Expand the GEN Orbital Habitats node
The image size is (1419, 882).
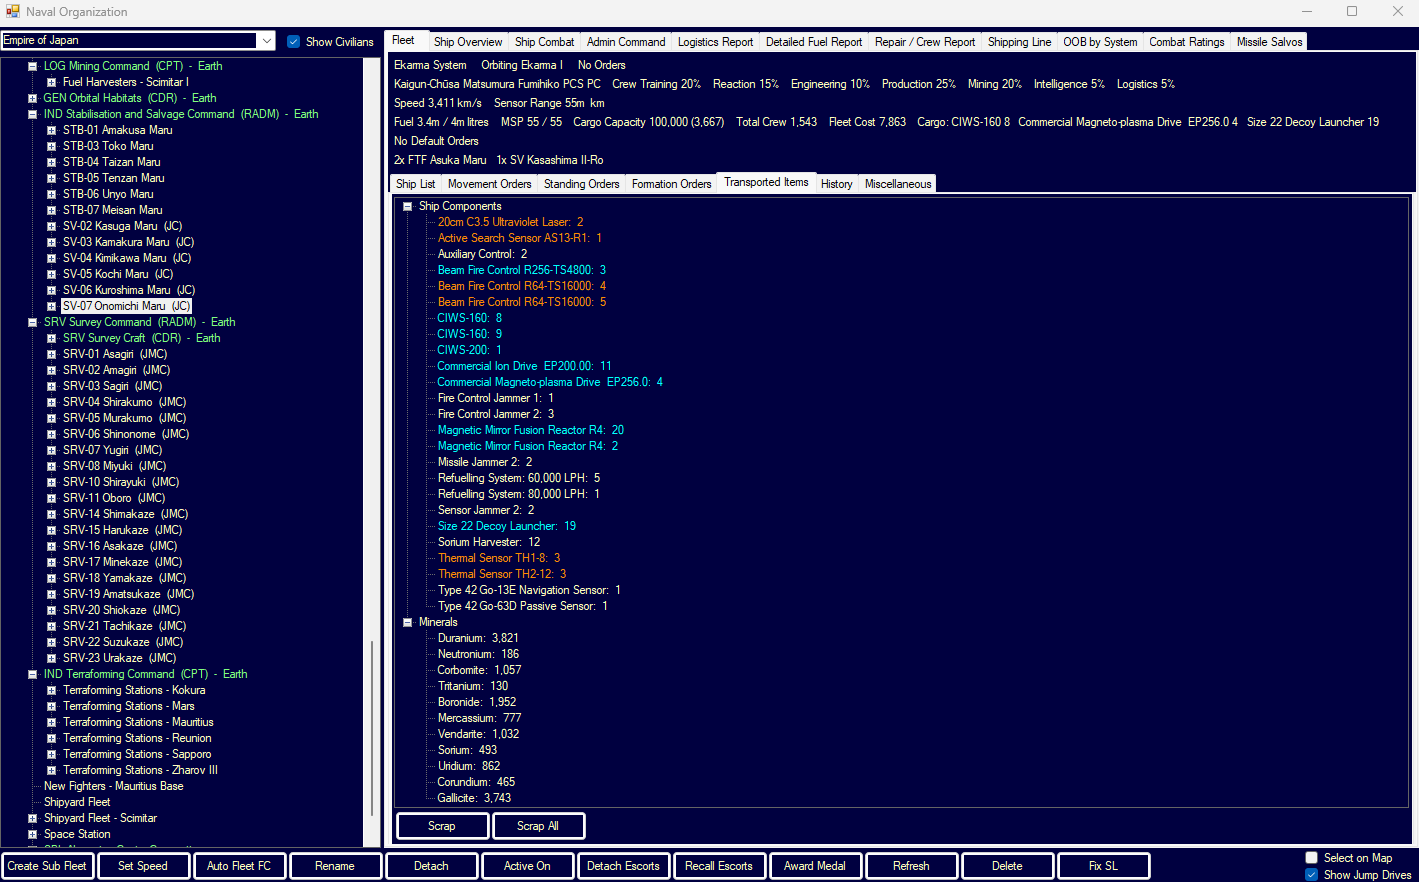point(32,98)
